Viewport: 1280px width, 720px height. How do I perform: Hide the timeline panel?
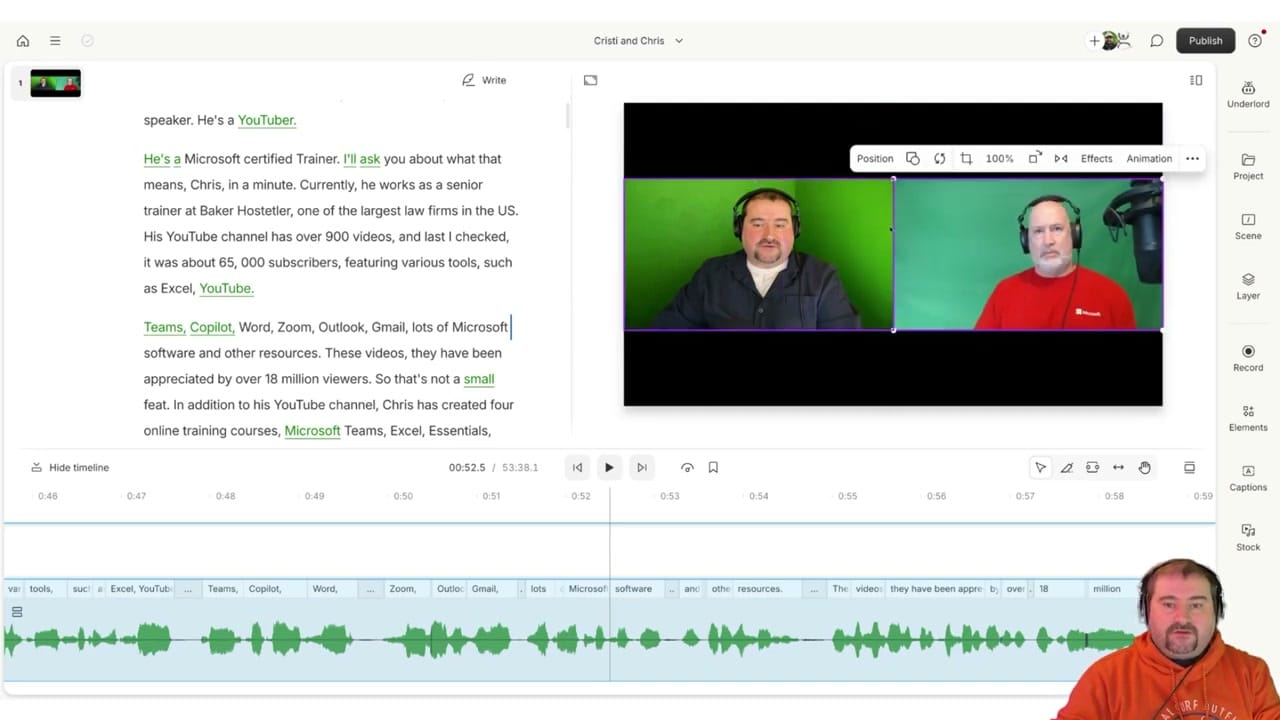pos(69,467)
